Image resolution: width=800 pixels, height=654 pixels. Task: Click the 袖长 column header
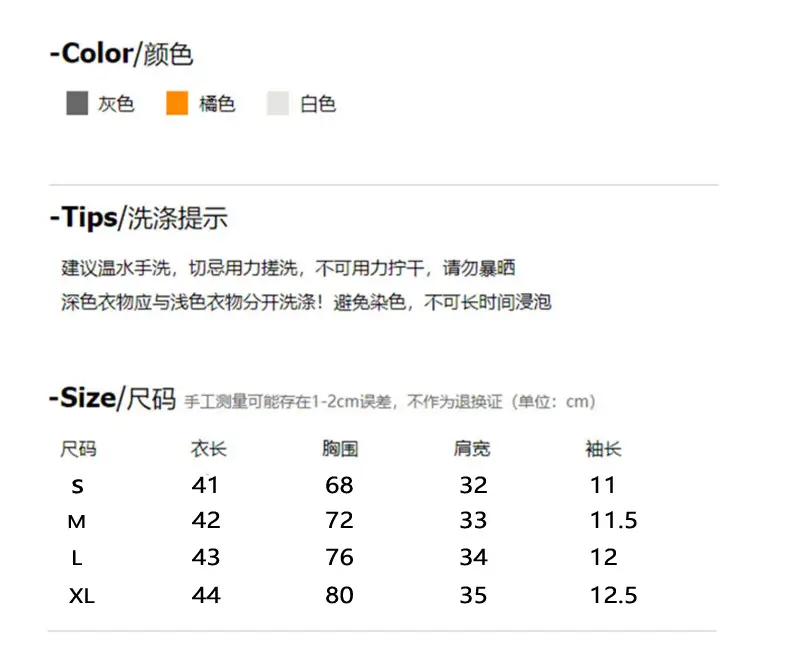tap(604, 449)
